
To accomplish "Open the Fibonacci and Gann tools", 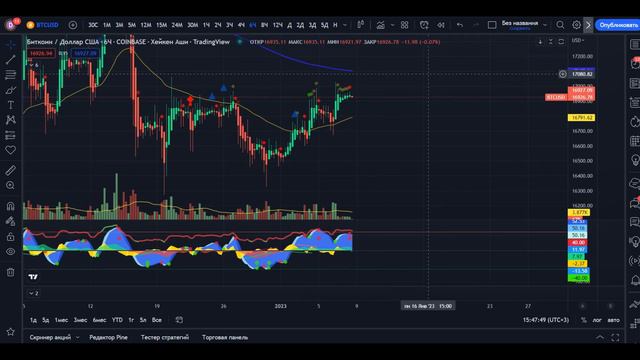I will point(11,75).
